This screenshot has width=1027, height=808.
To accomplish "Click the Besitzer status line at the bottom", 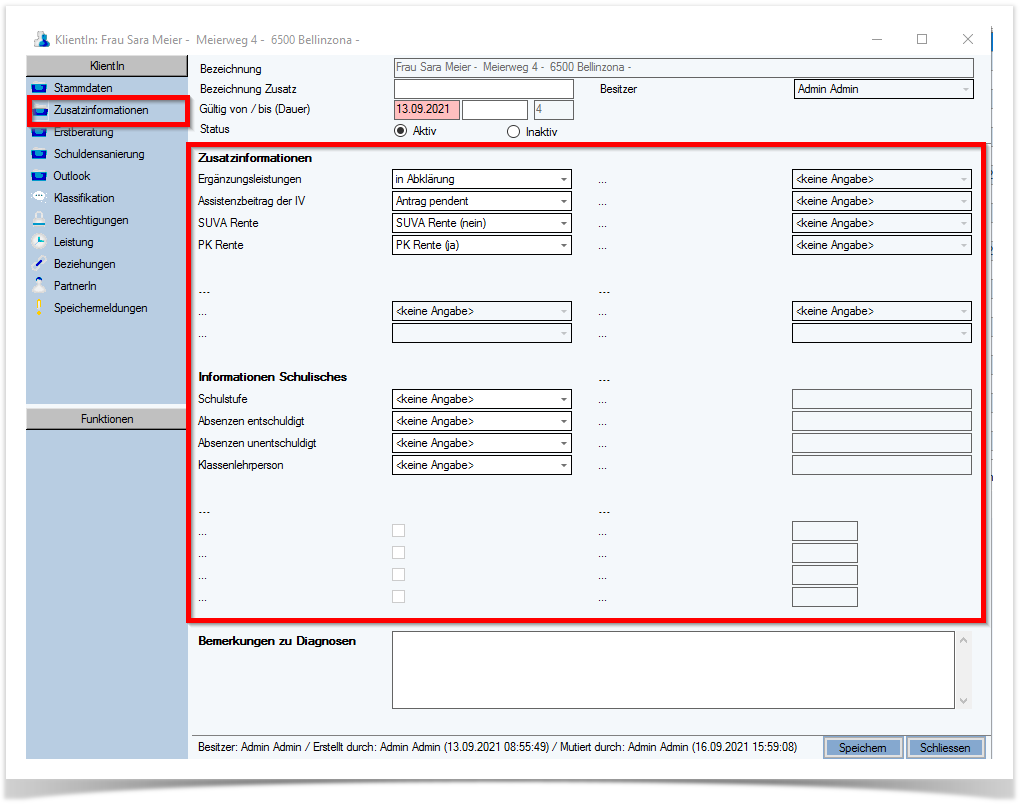I will (498, 747).
